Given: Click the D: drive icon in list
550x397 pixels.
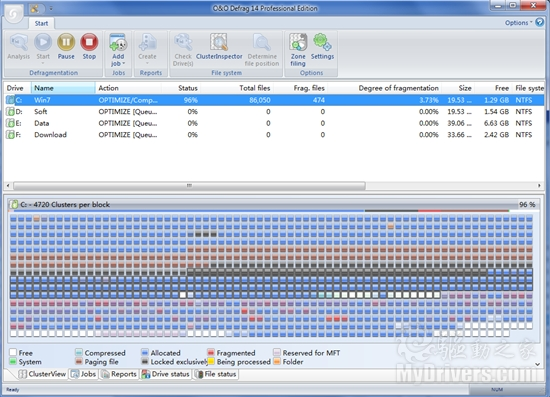Looking at the screenshot, I should [x=11, y=112].
